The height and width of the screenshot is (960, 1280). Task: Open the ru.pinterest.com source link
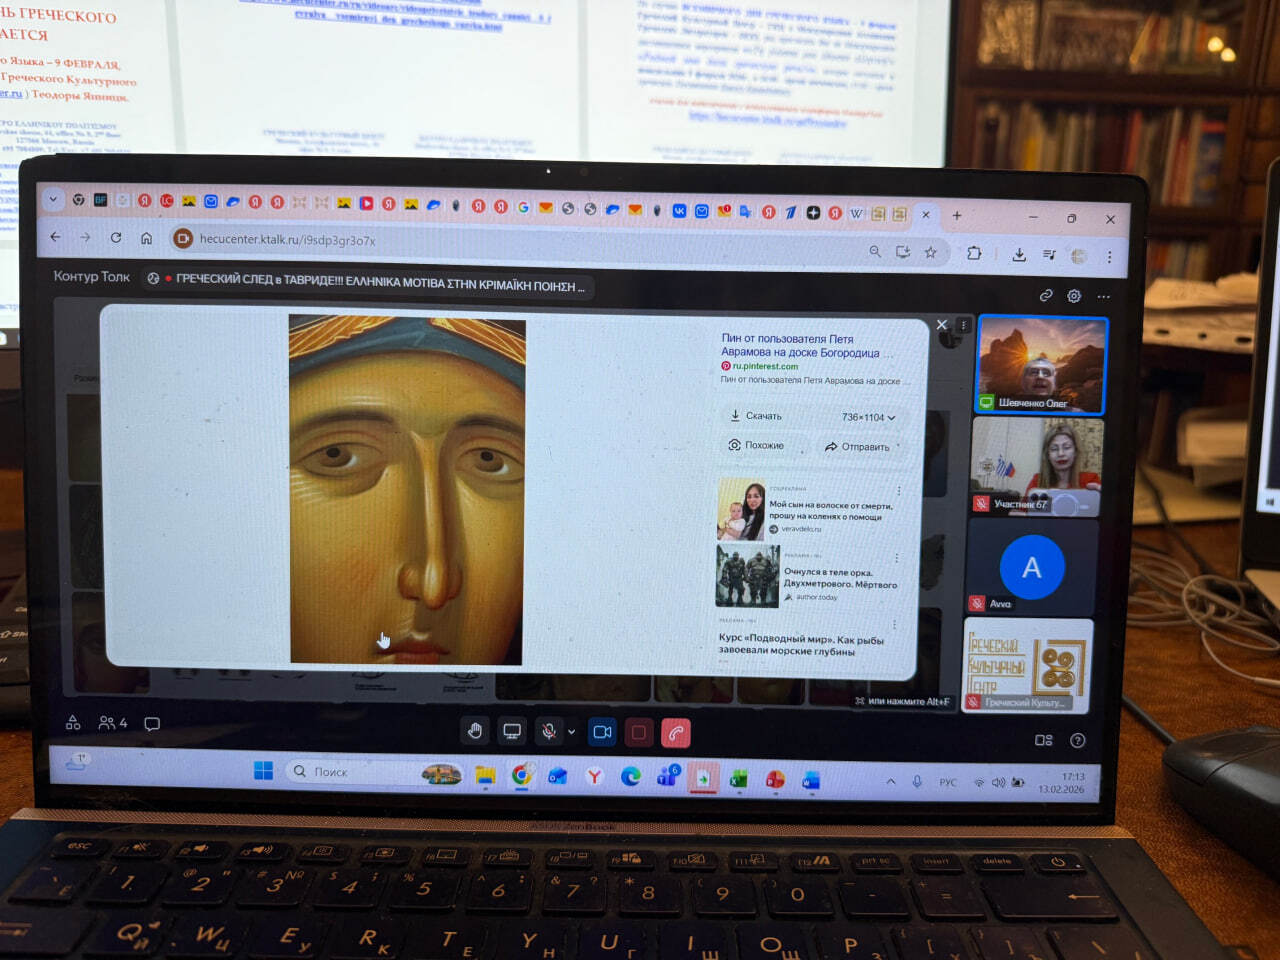coord(765,366)
